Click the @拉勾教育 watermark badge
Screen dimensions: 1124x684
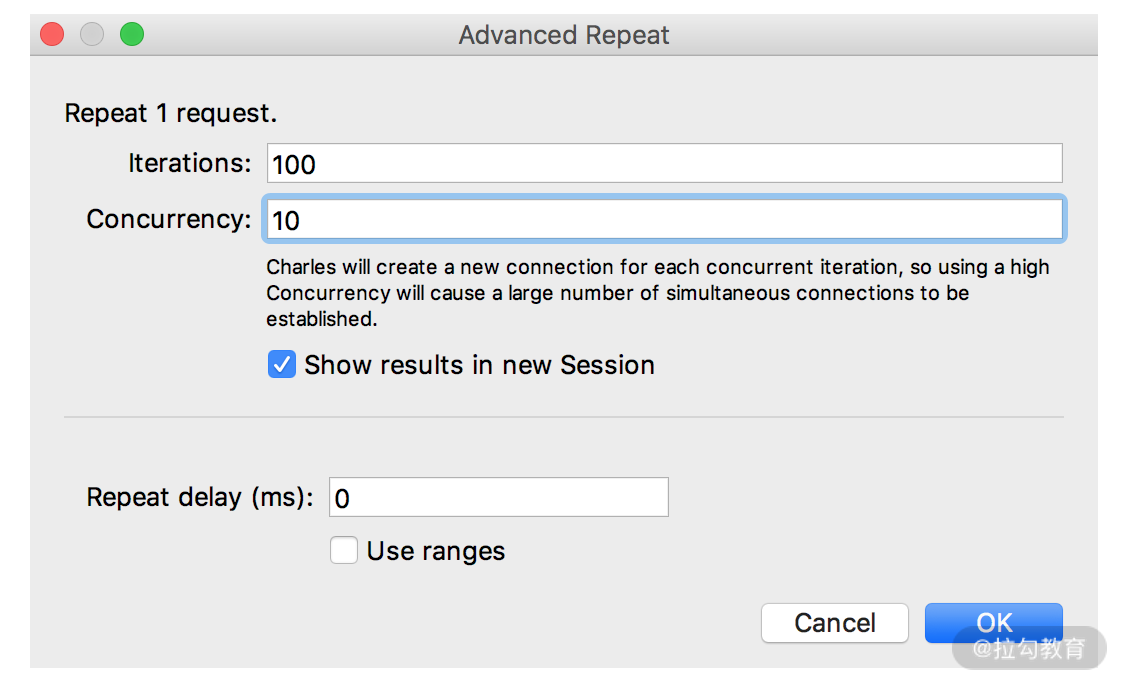(1029, 648)
